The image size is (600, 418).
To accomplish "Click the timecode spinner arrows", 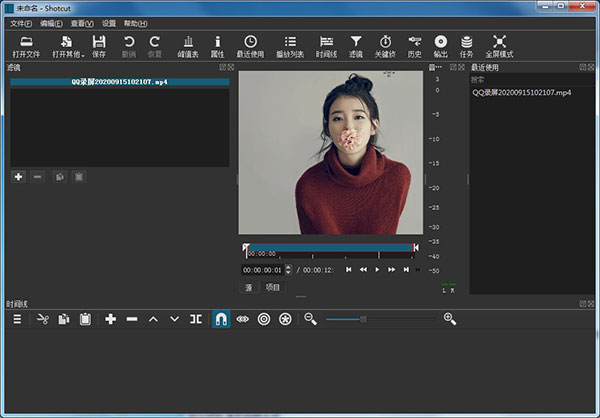I will (x=288, y=269).
